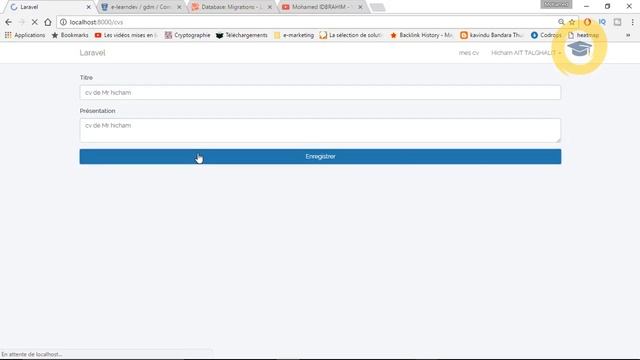Open the Codrops bookmark
The width and height of the screenshot is (640, 360).
click(x=546, y=35)
